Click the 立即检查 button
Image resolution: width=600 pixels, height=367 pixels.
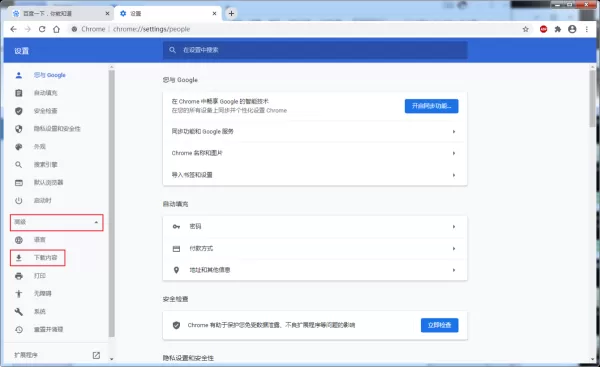440,325
